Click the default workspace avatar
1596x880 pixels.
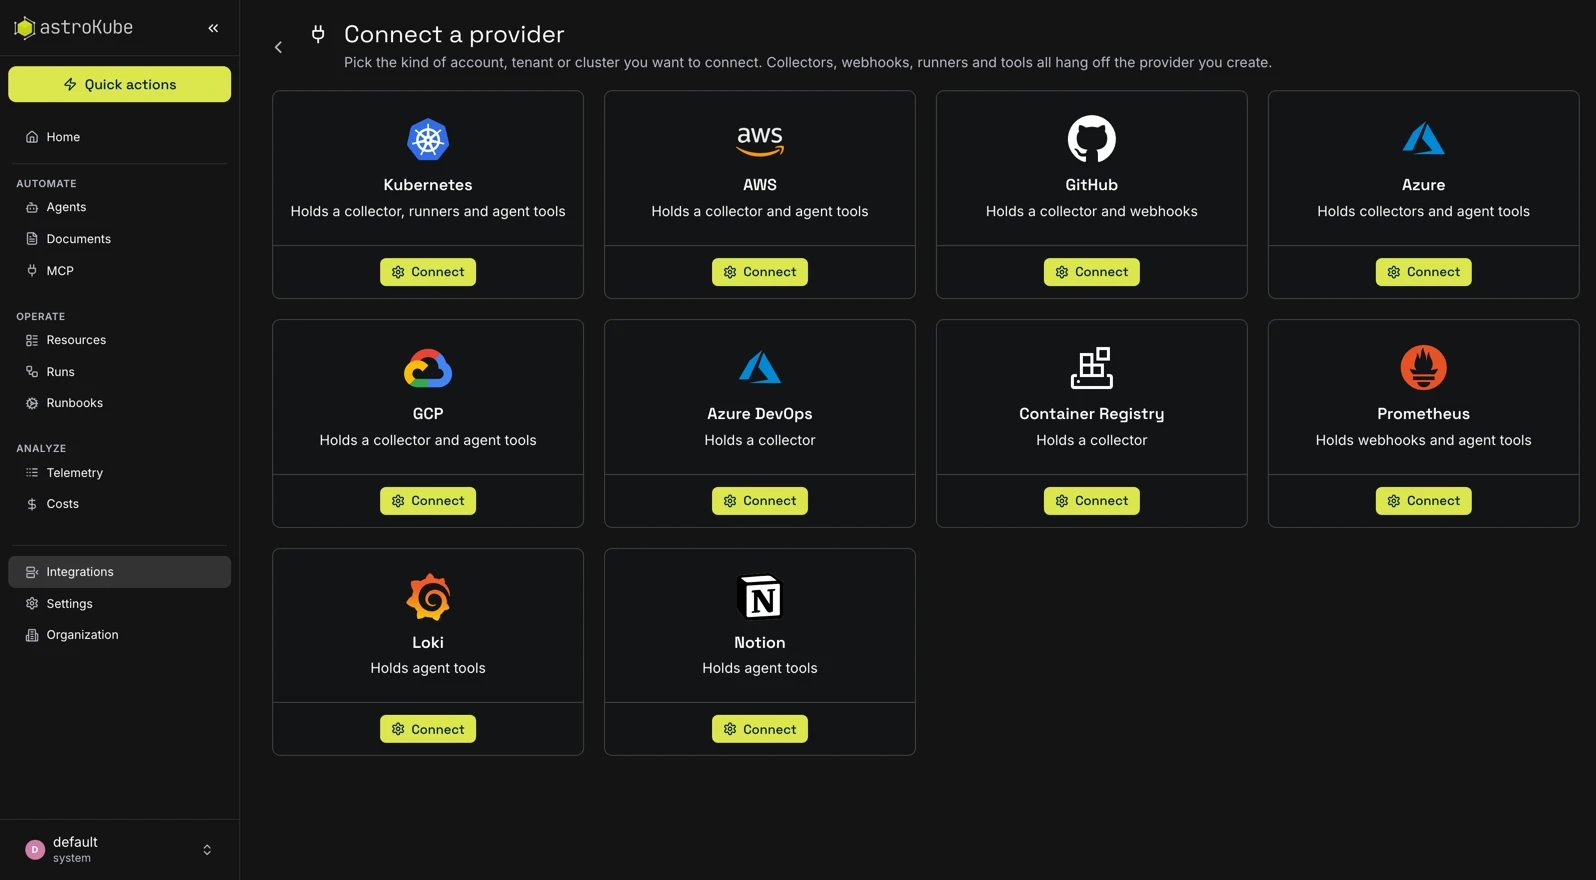[35, 850]
